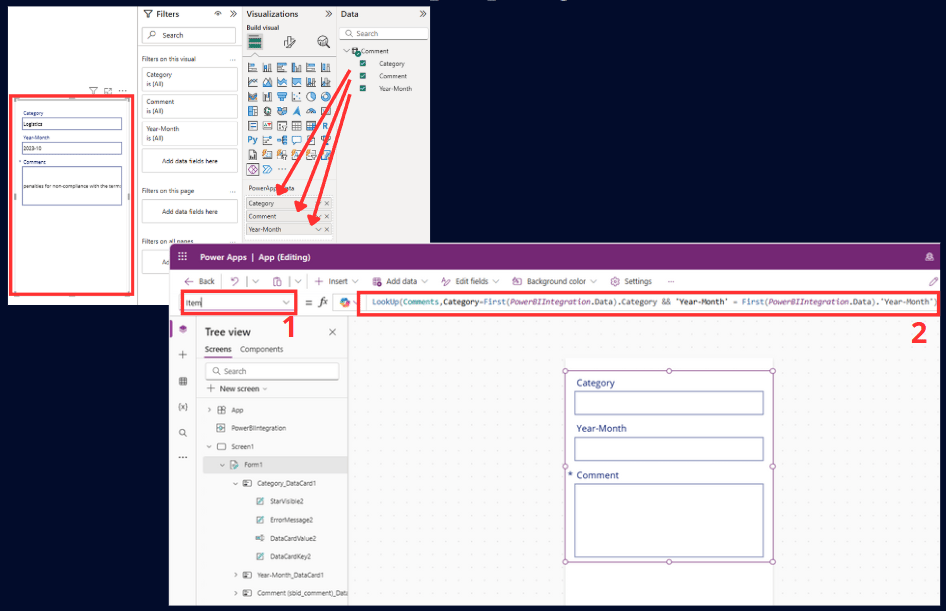The height and width of the screenshot is (611, 946).
Task: Collapse the Screen1 node
Action: point(209,446)
